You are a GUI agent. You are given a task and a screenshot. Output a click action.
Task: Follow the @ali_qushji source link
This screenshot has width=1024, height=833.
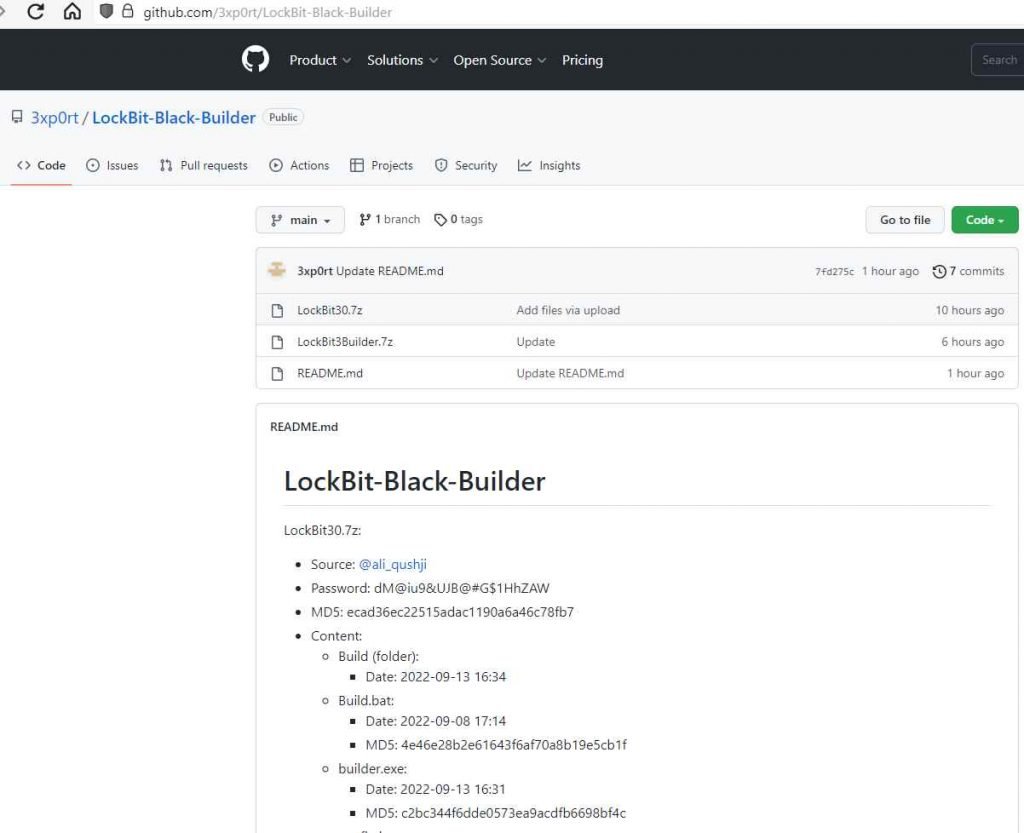pyautogui.click(x=393, y=565)
